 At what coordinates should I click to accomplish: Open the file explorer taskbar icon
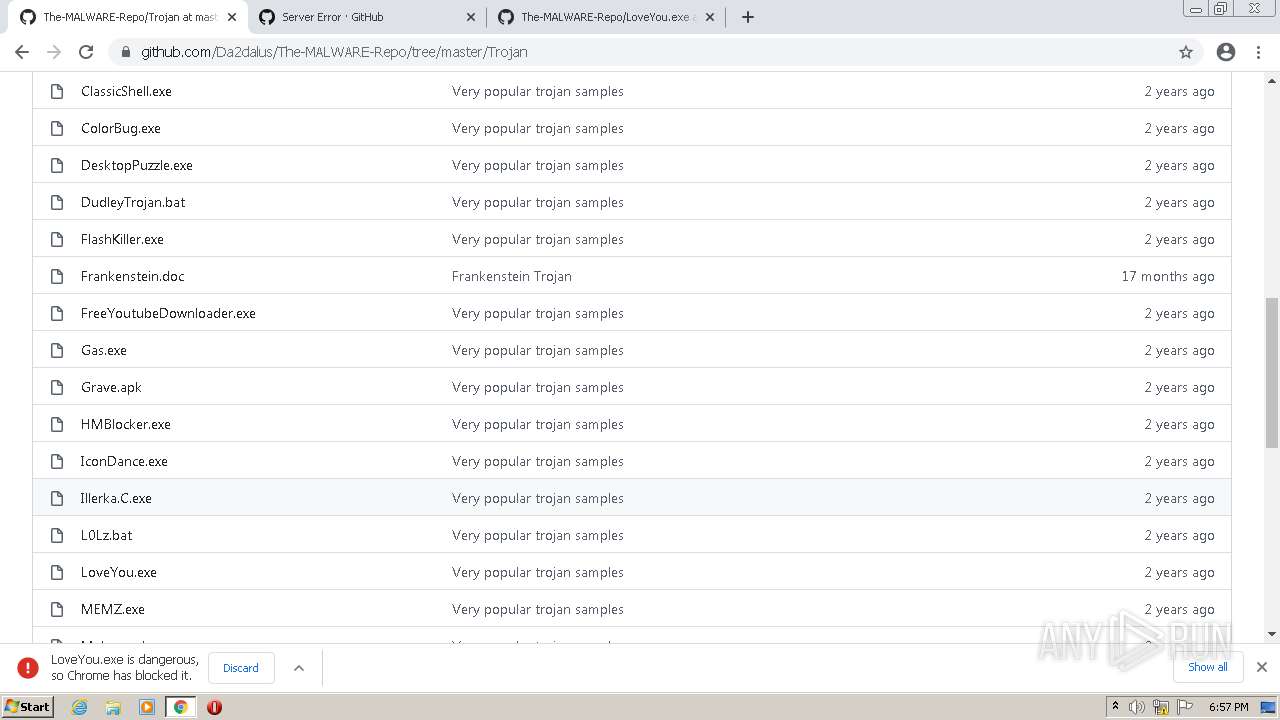click(113, 707)
